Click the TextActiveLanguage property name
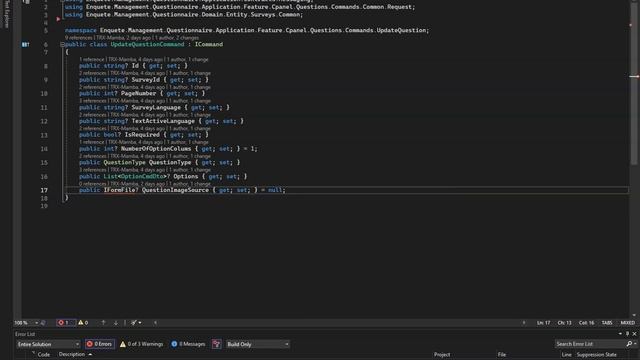Image resolution: width=640 pixels, height=360 pixels. [163, 121]
